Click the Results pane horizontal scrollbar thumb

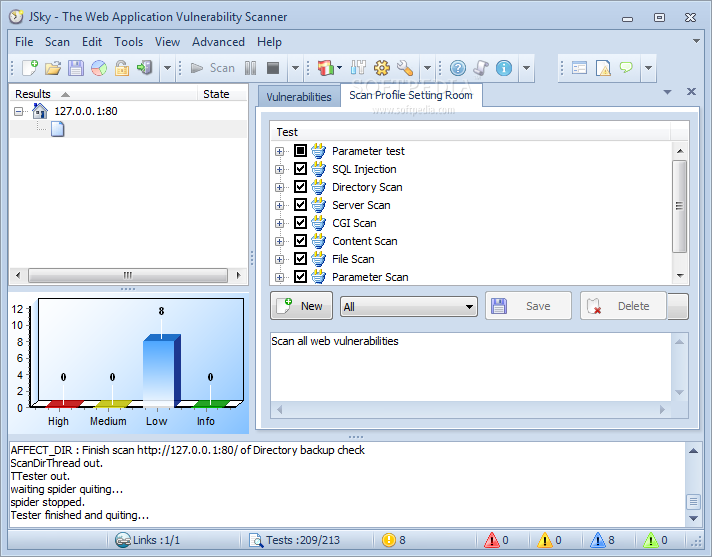point(128,275)
